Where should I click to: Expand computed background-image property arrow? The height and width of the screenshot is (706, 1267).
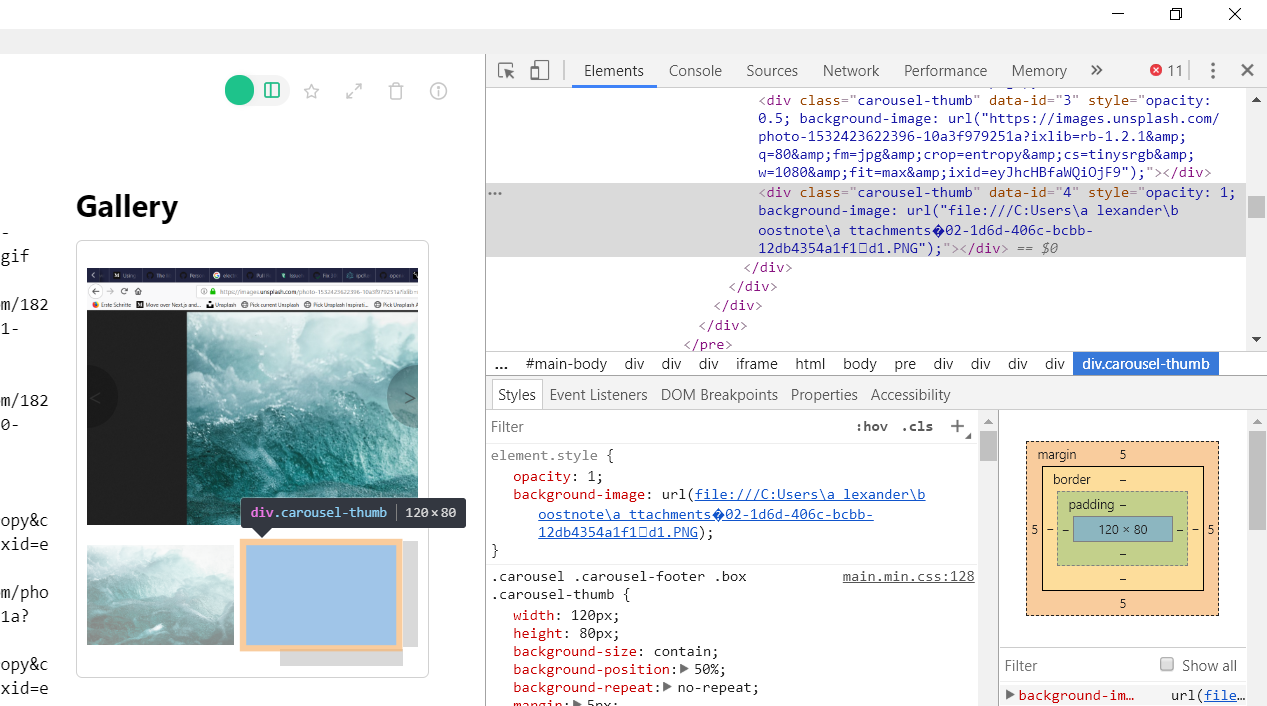[1010, 695]
